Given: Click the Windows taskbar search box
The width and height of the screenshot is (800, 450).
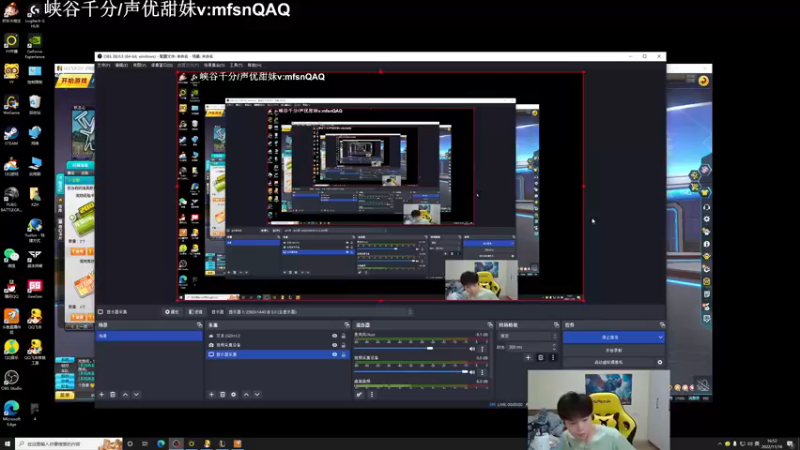Looking at the screenshot, I should pos(68,444).
